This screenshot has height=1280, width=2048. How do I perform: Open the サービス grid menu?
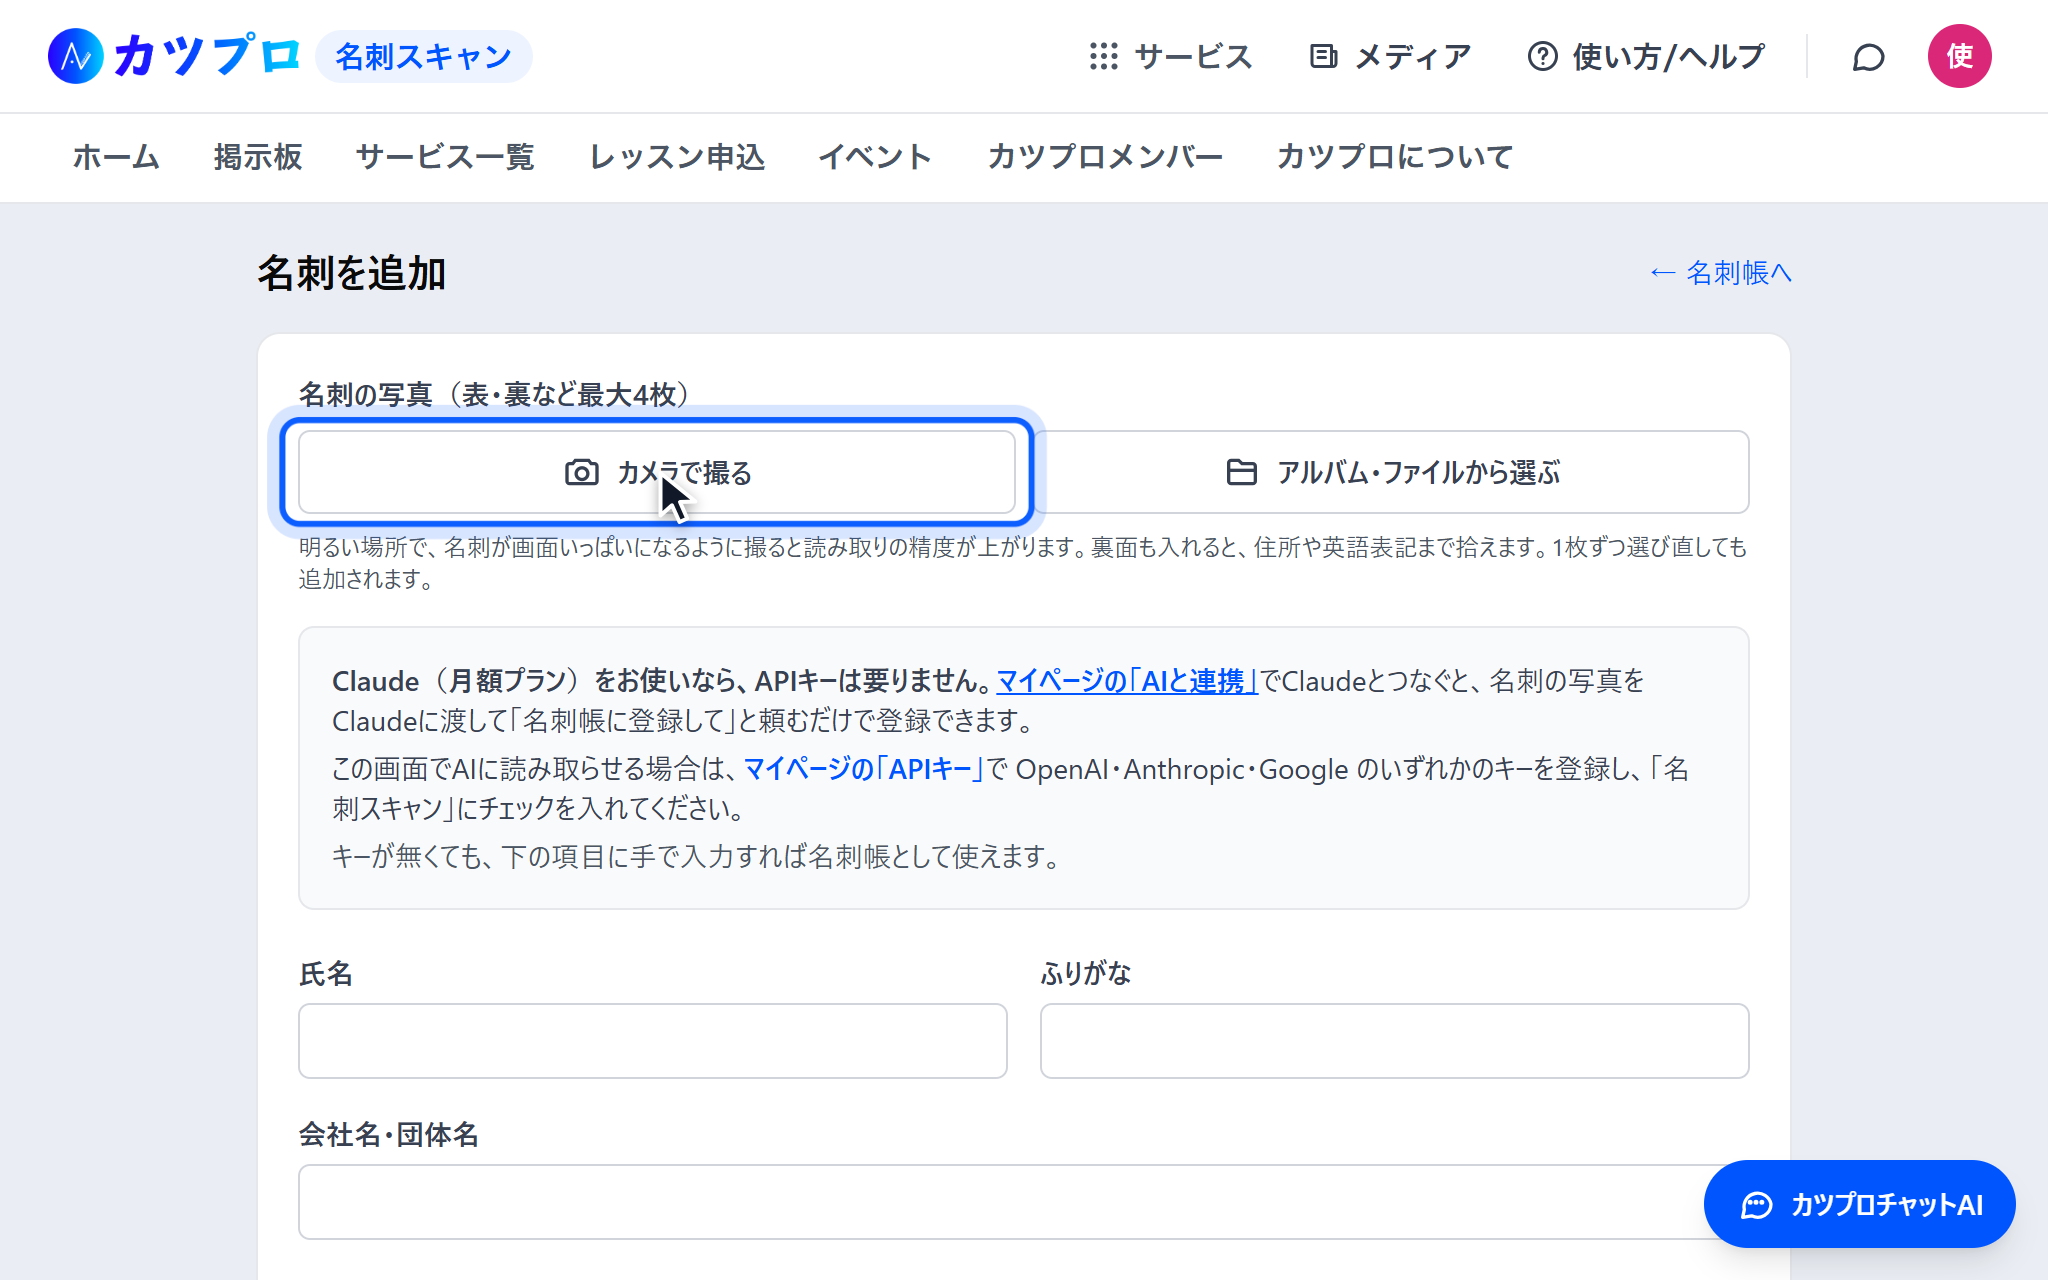coord(1171,56)
